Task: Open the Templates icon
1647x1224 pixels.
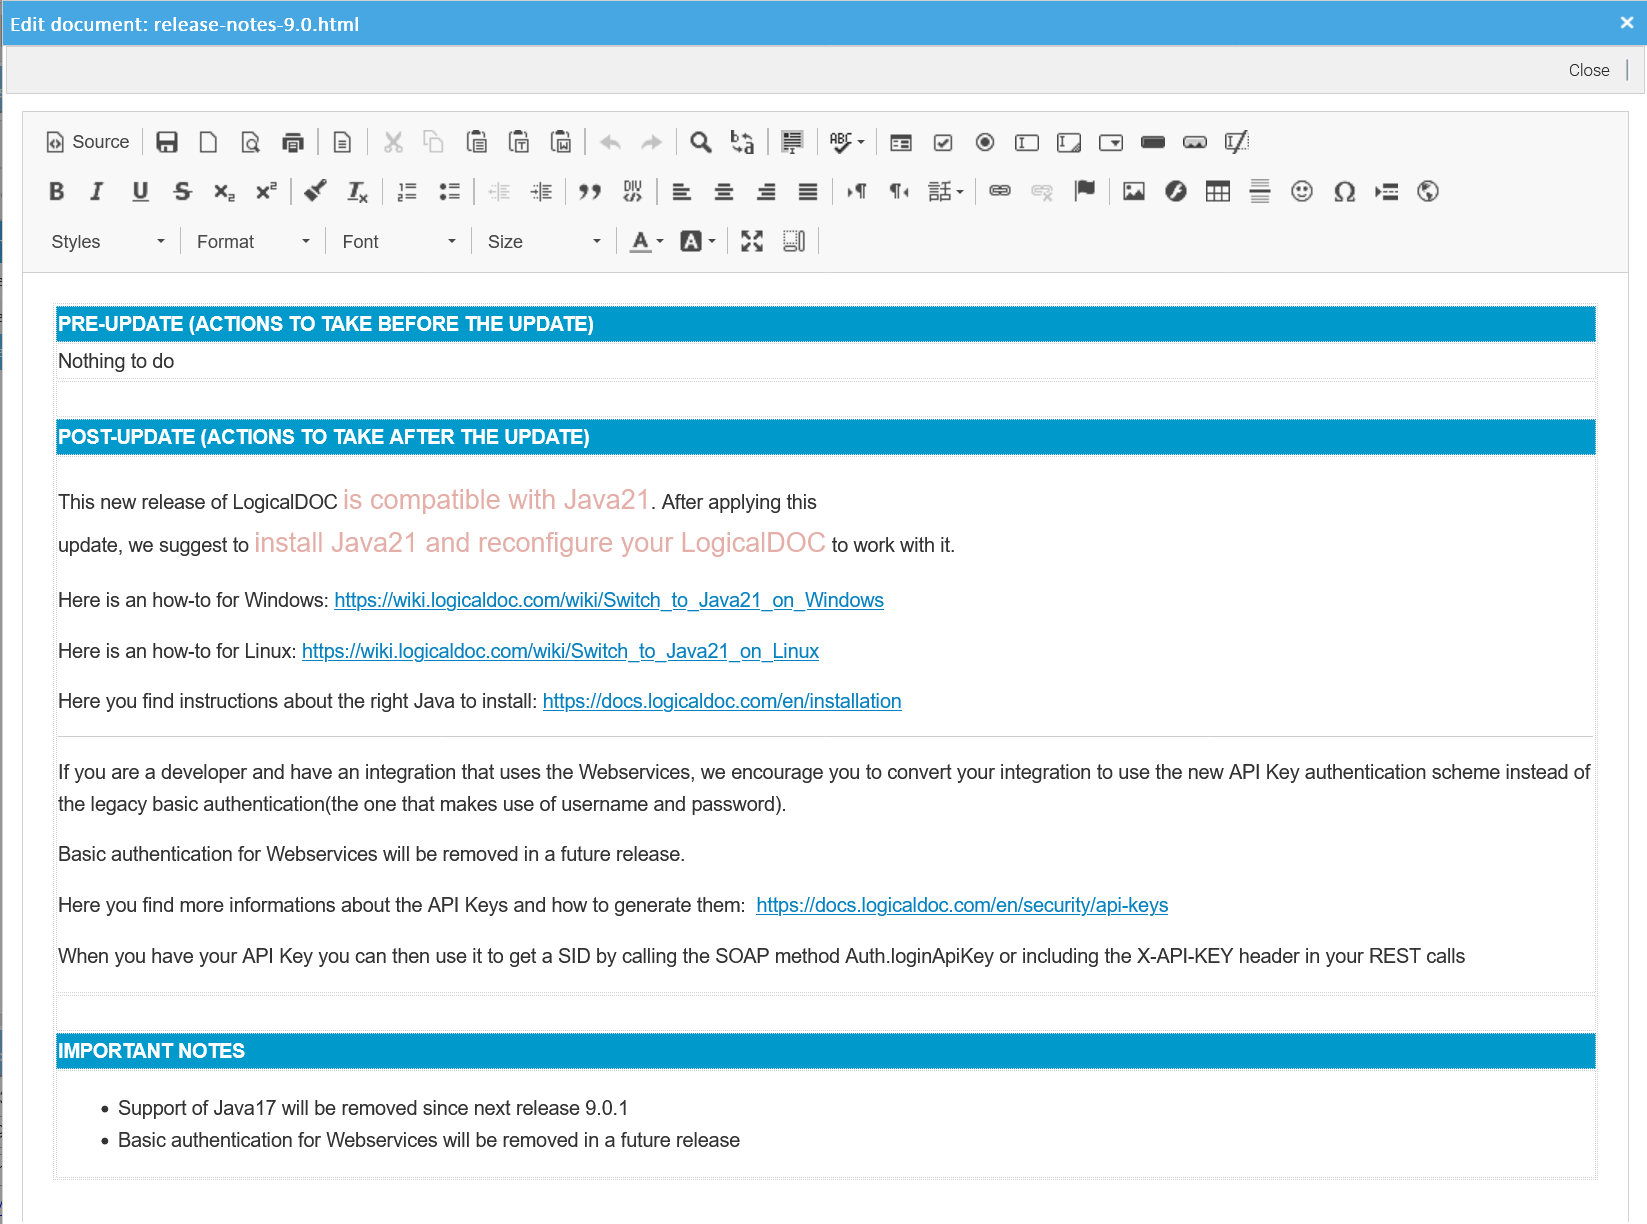Action: point(342,142)
